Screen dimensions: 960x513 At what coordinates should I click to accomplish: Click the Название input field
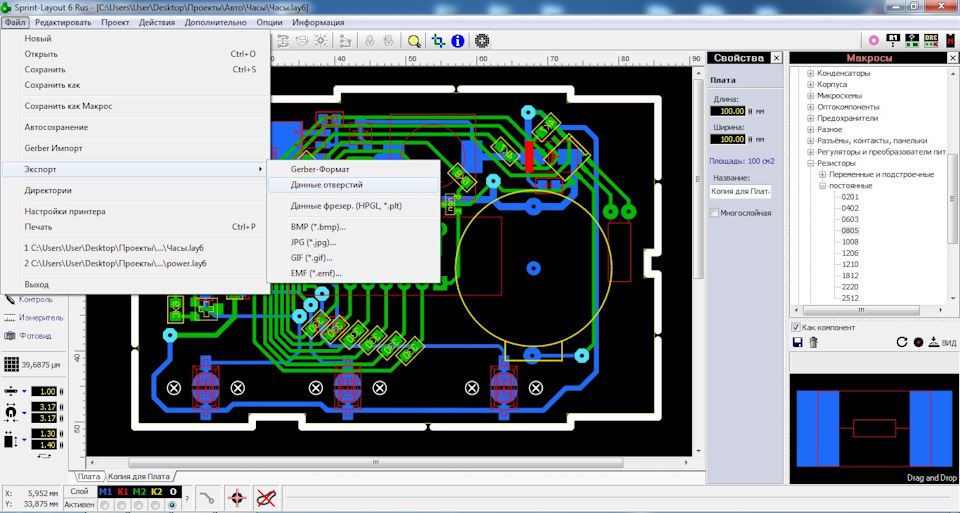click(740, 192)
